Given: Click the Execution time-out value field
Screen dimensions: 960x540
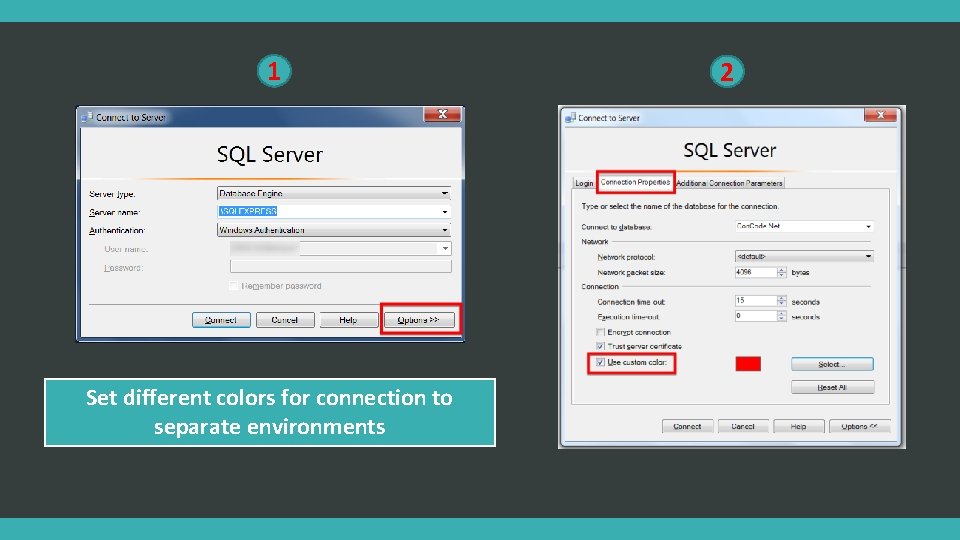Looking at the screenshot, I should point(756,316).
